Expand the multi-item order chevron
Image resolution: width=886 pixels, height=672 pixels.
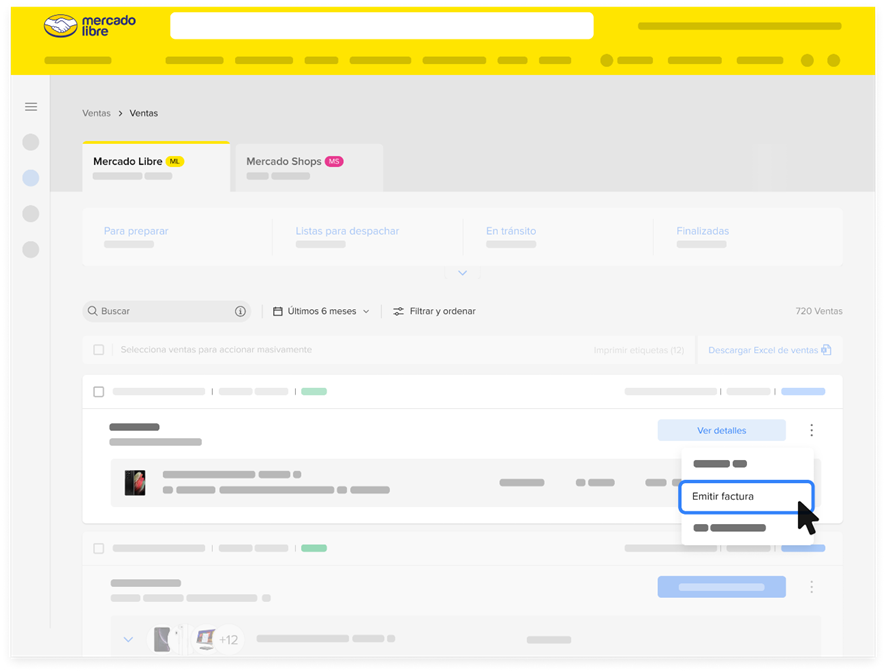tap(128, 639)
